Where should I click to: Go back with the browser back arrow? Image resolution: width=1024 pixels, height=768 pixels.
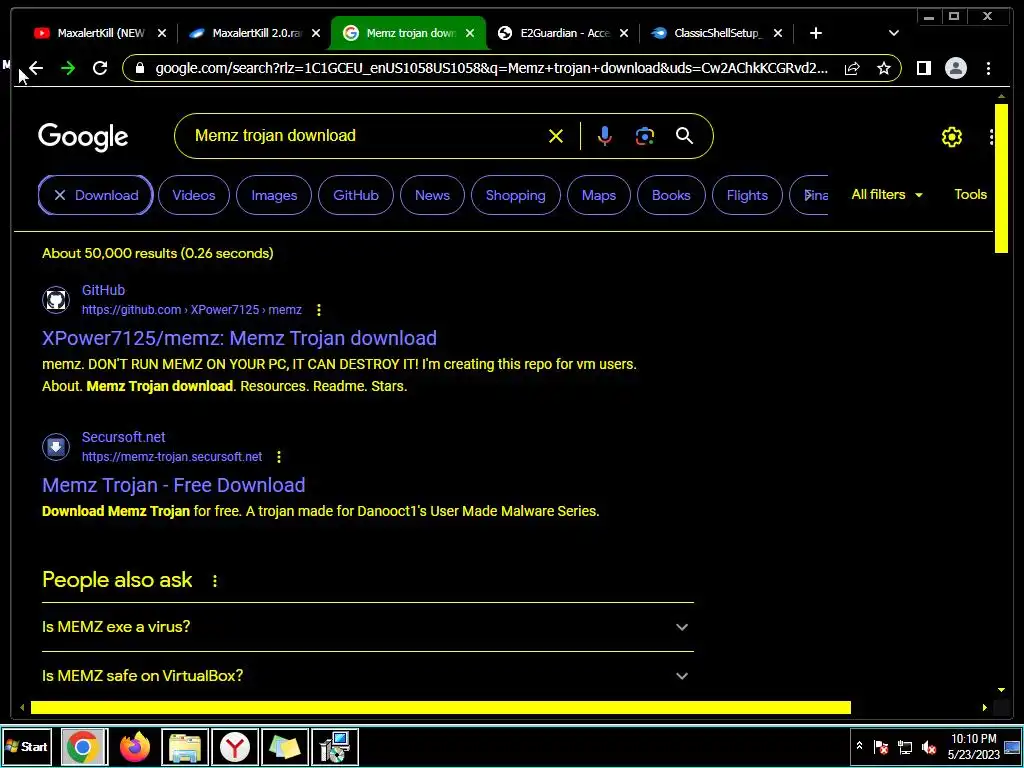tap(35, 68)
